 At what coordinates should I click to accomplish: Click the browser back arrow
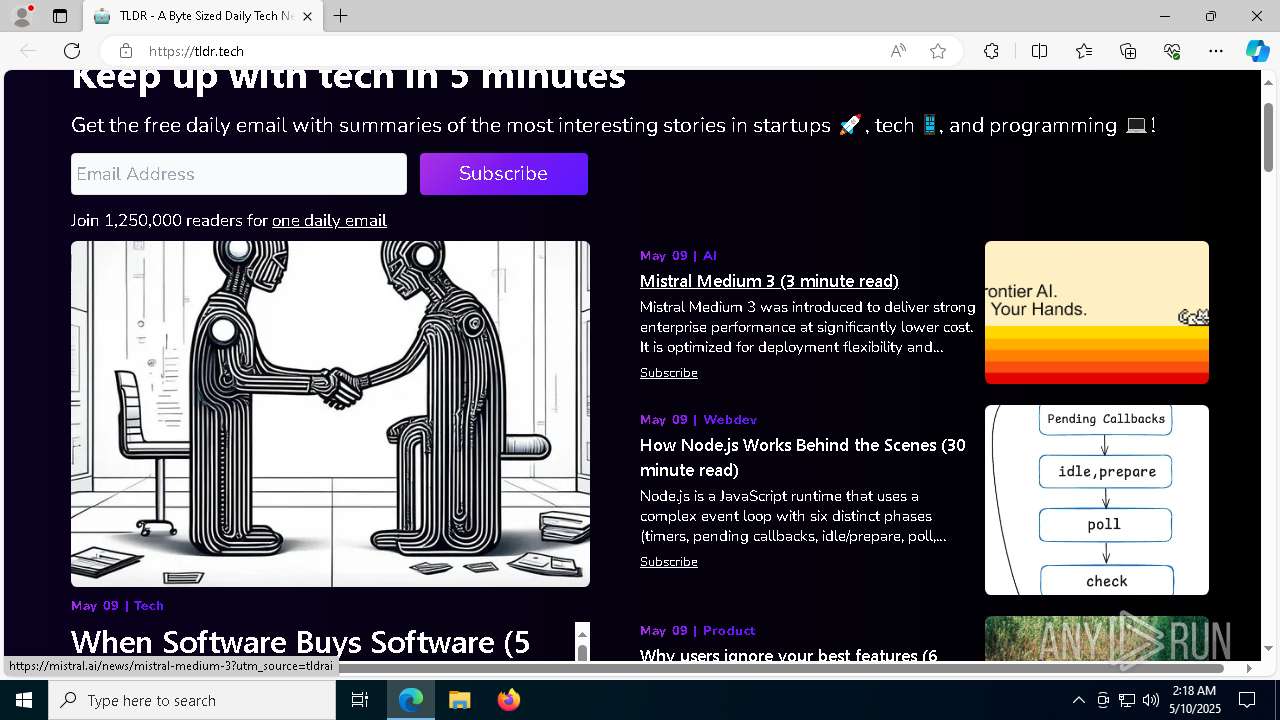28,51
